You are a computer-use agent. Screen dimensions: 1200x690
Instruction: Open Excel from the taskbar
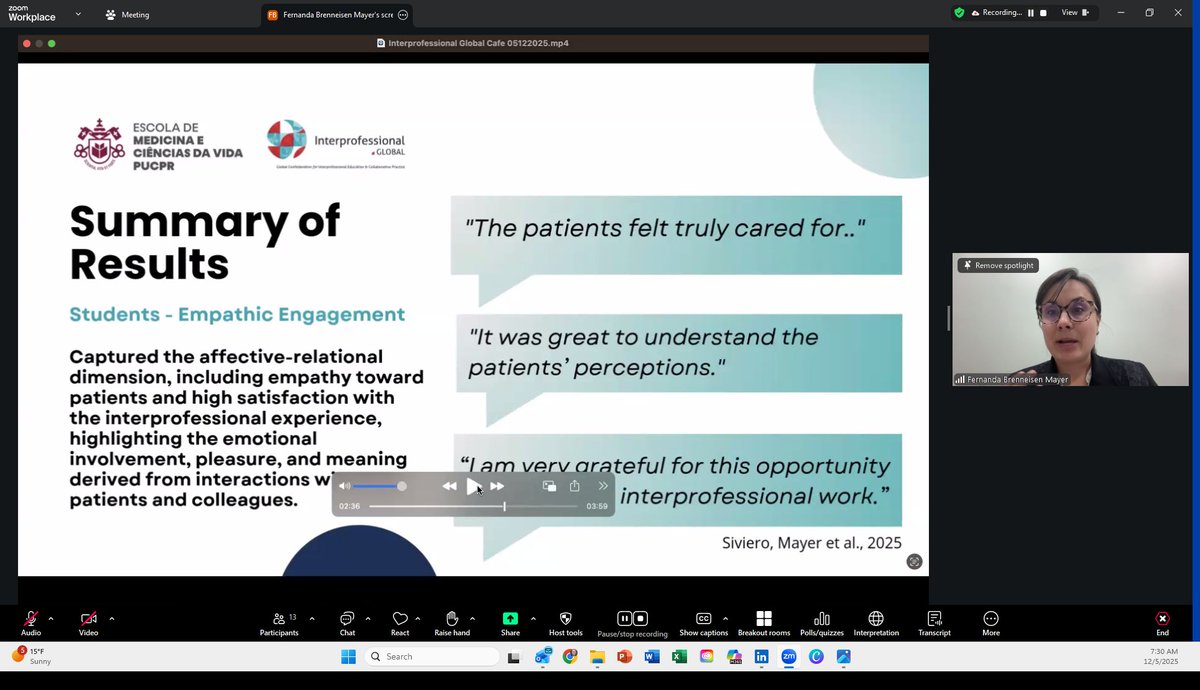coord(679,657)
